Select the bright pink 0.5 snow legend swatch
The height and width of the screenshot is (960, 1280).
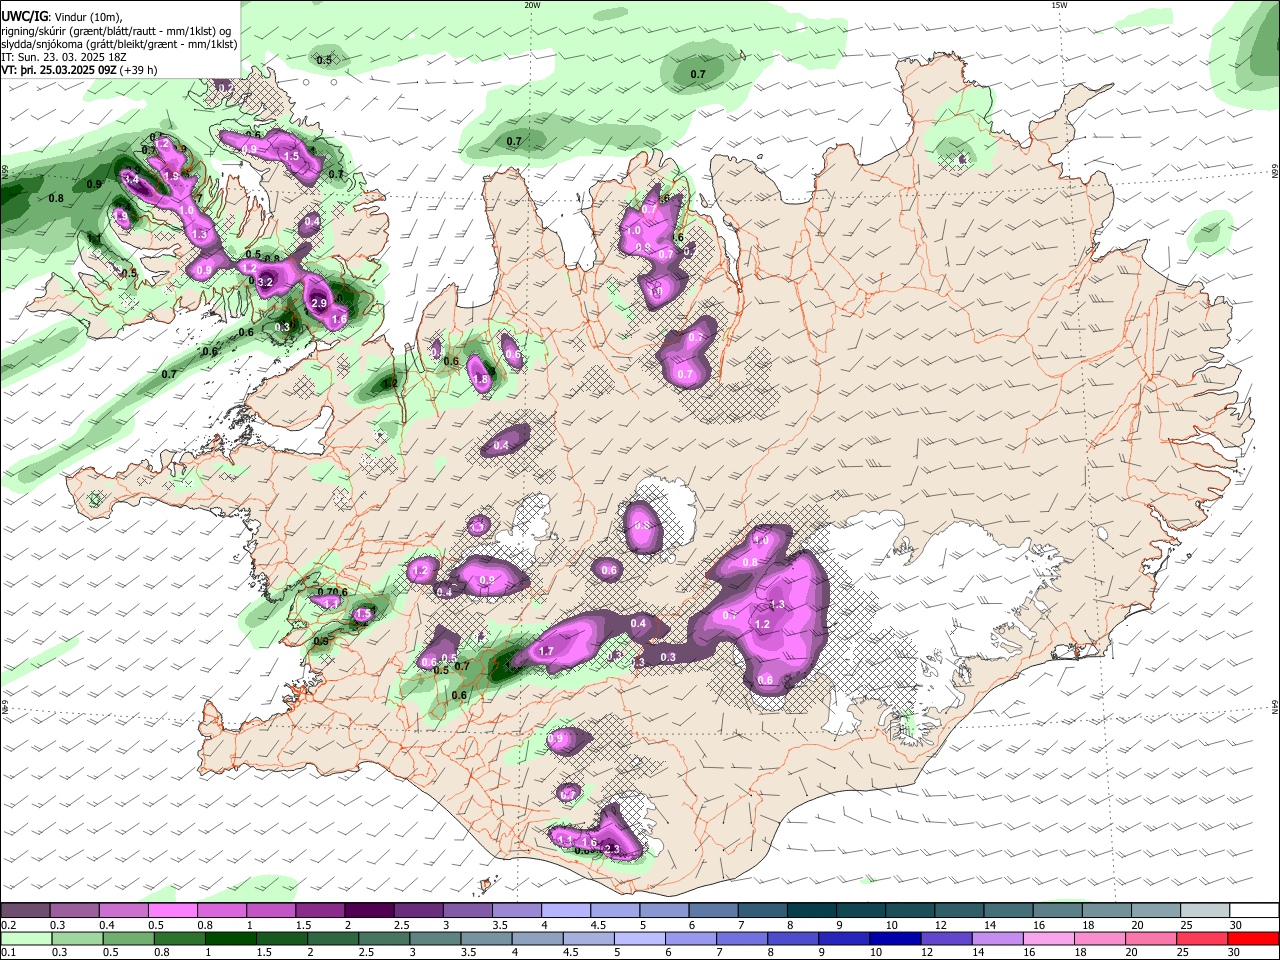tap(172, 910)
